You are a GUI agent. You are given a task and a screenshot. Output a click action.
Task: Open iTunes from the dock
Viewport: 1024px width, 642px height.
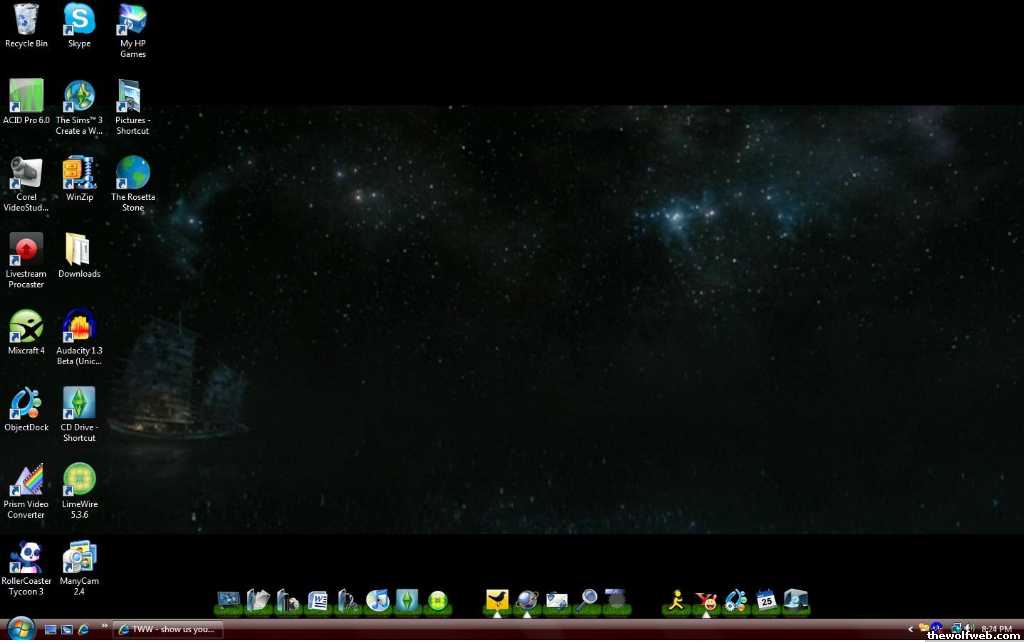pos(378,600)
